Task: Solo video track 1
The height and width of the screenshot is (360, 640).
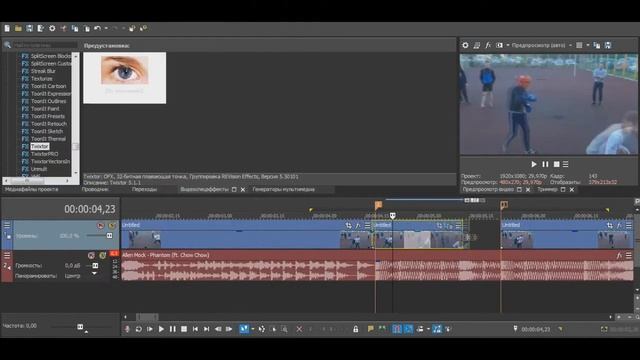Action: pyautogui.click(x=111, y=225)
